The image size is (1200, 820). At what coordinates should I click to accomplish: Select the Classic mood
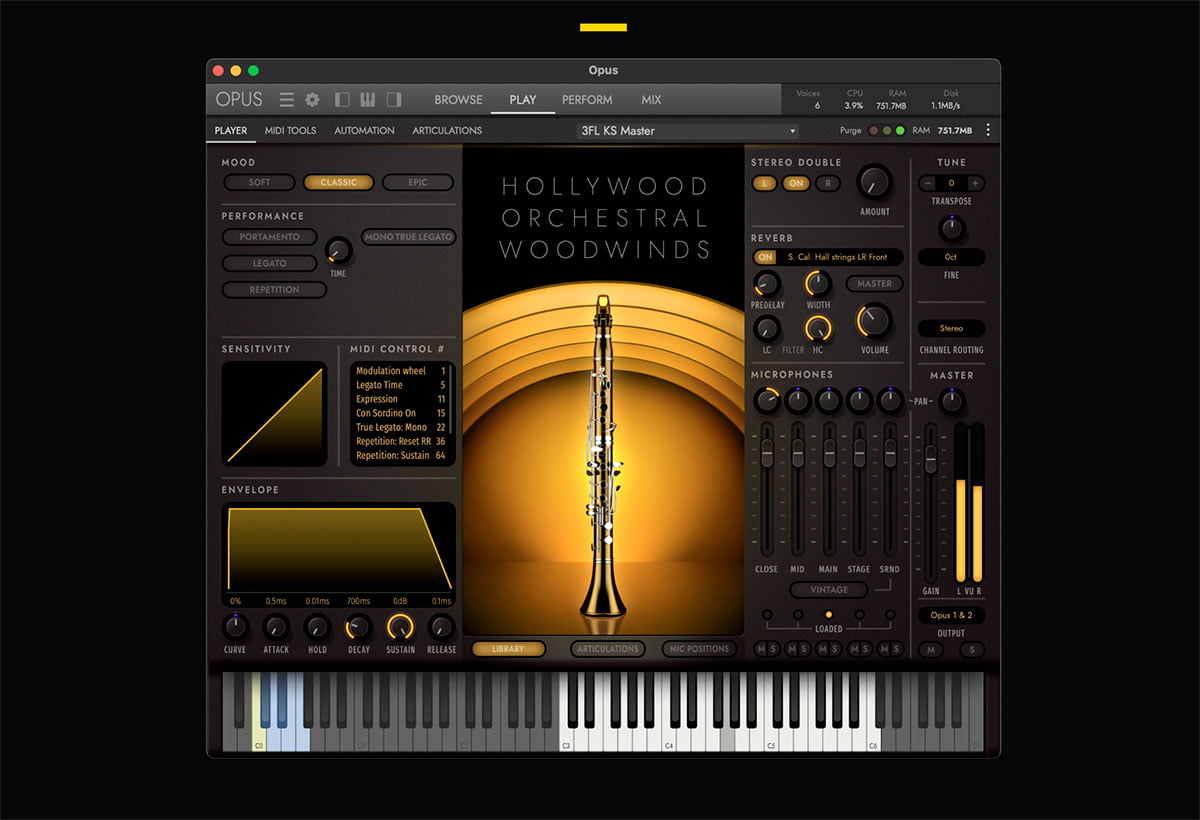[x=338, y=182]
